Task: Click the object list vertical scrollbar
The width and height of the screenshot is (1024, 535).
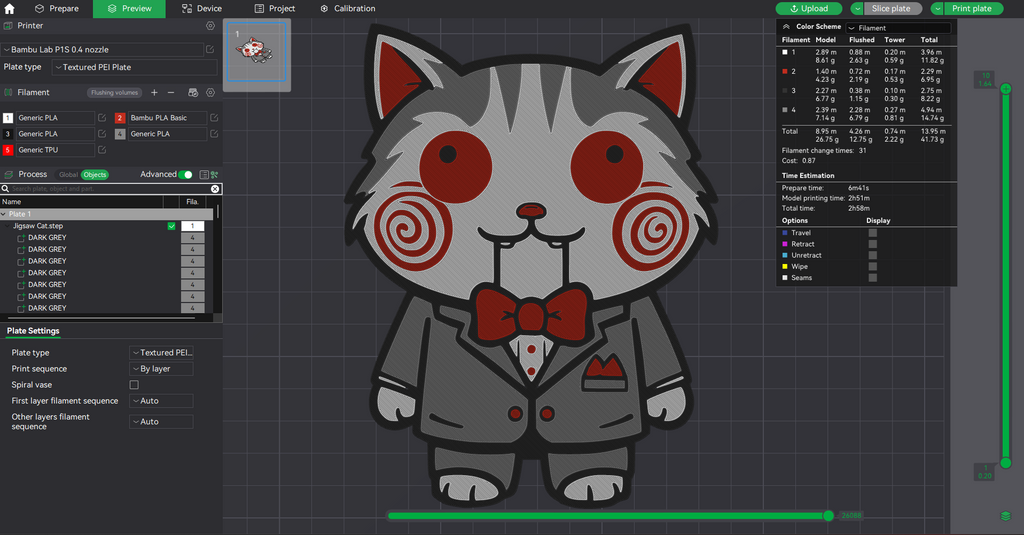Action: click(218, 213)
